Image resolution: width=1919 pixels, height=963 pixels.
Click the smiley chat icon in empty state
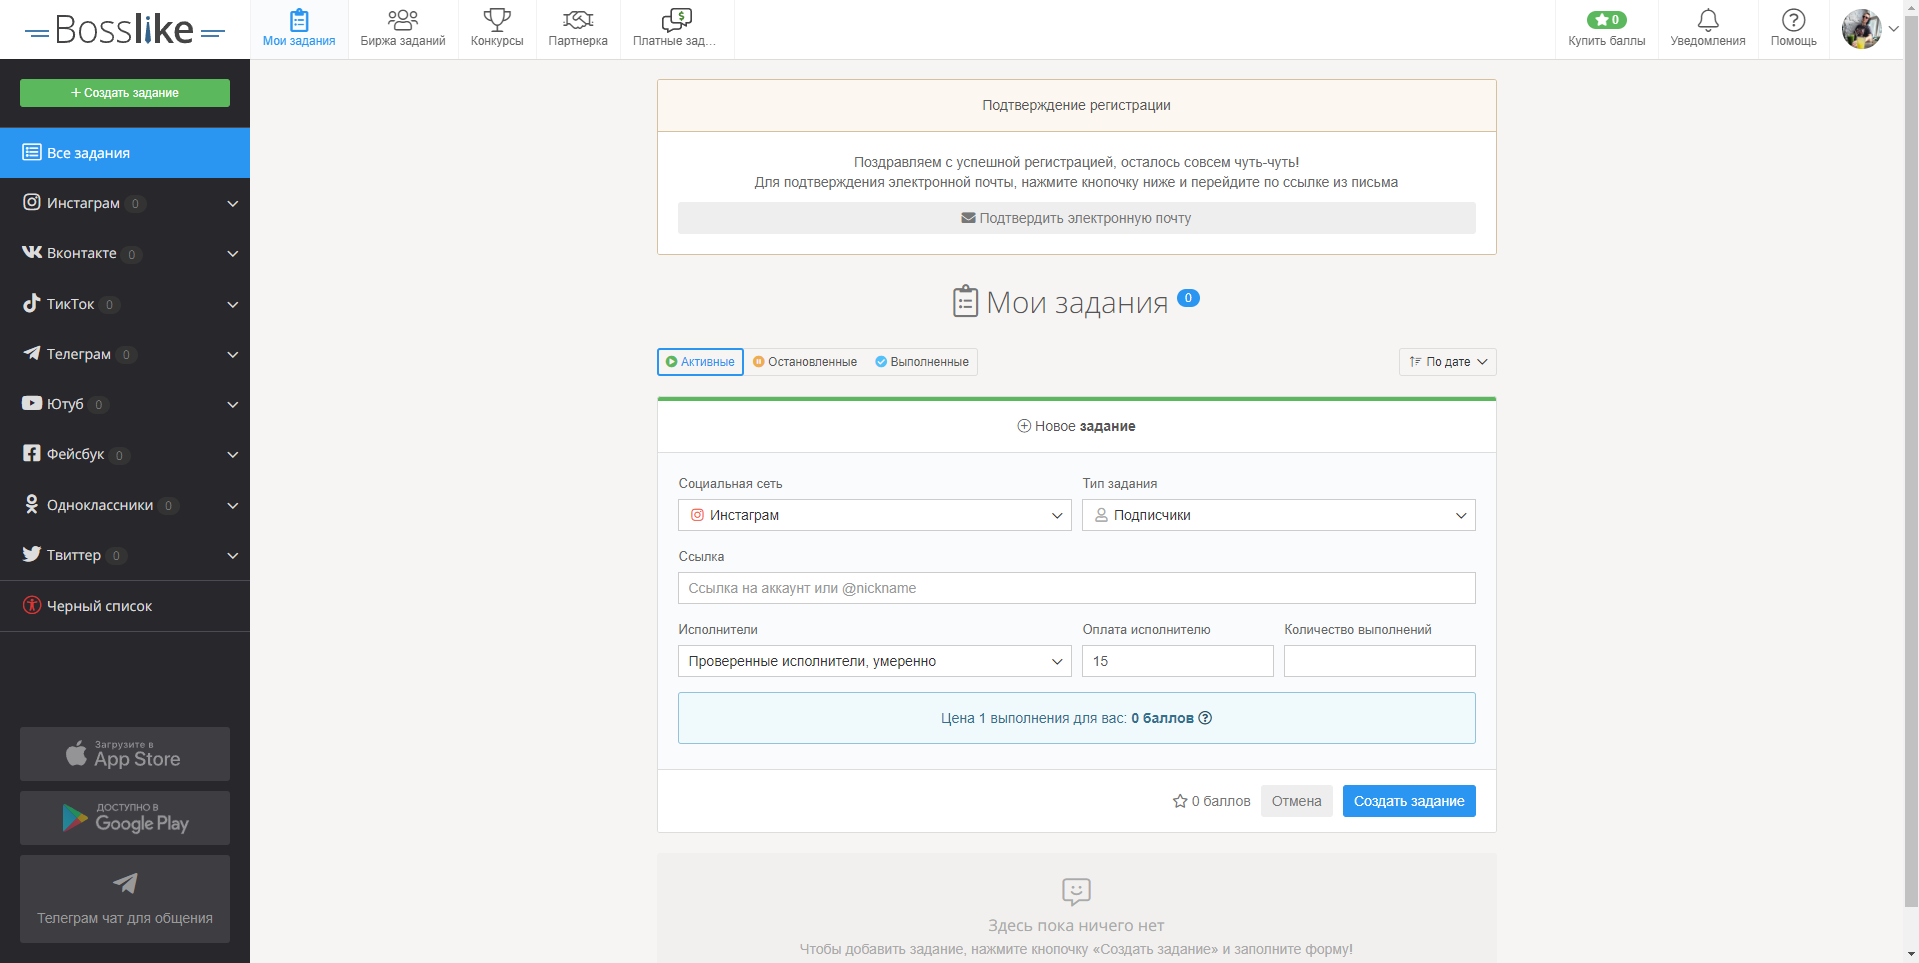[x=1076, y=891]
